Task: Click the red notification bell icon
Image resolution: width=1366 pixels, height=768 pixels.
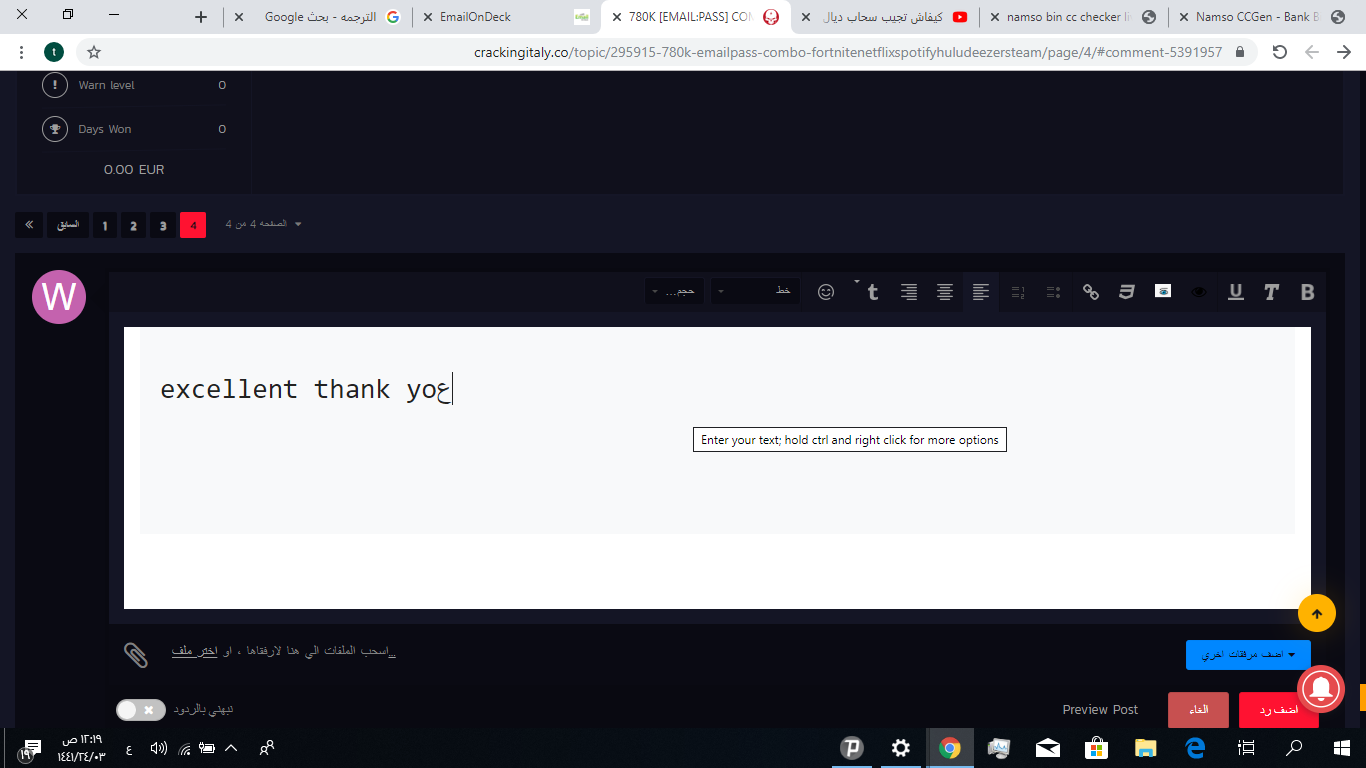Action: (1320, 688)
